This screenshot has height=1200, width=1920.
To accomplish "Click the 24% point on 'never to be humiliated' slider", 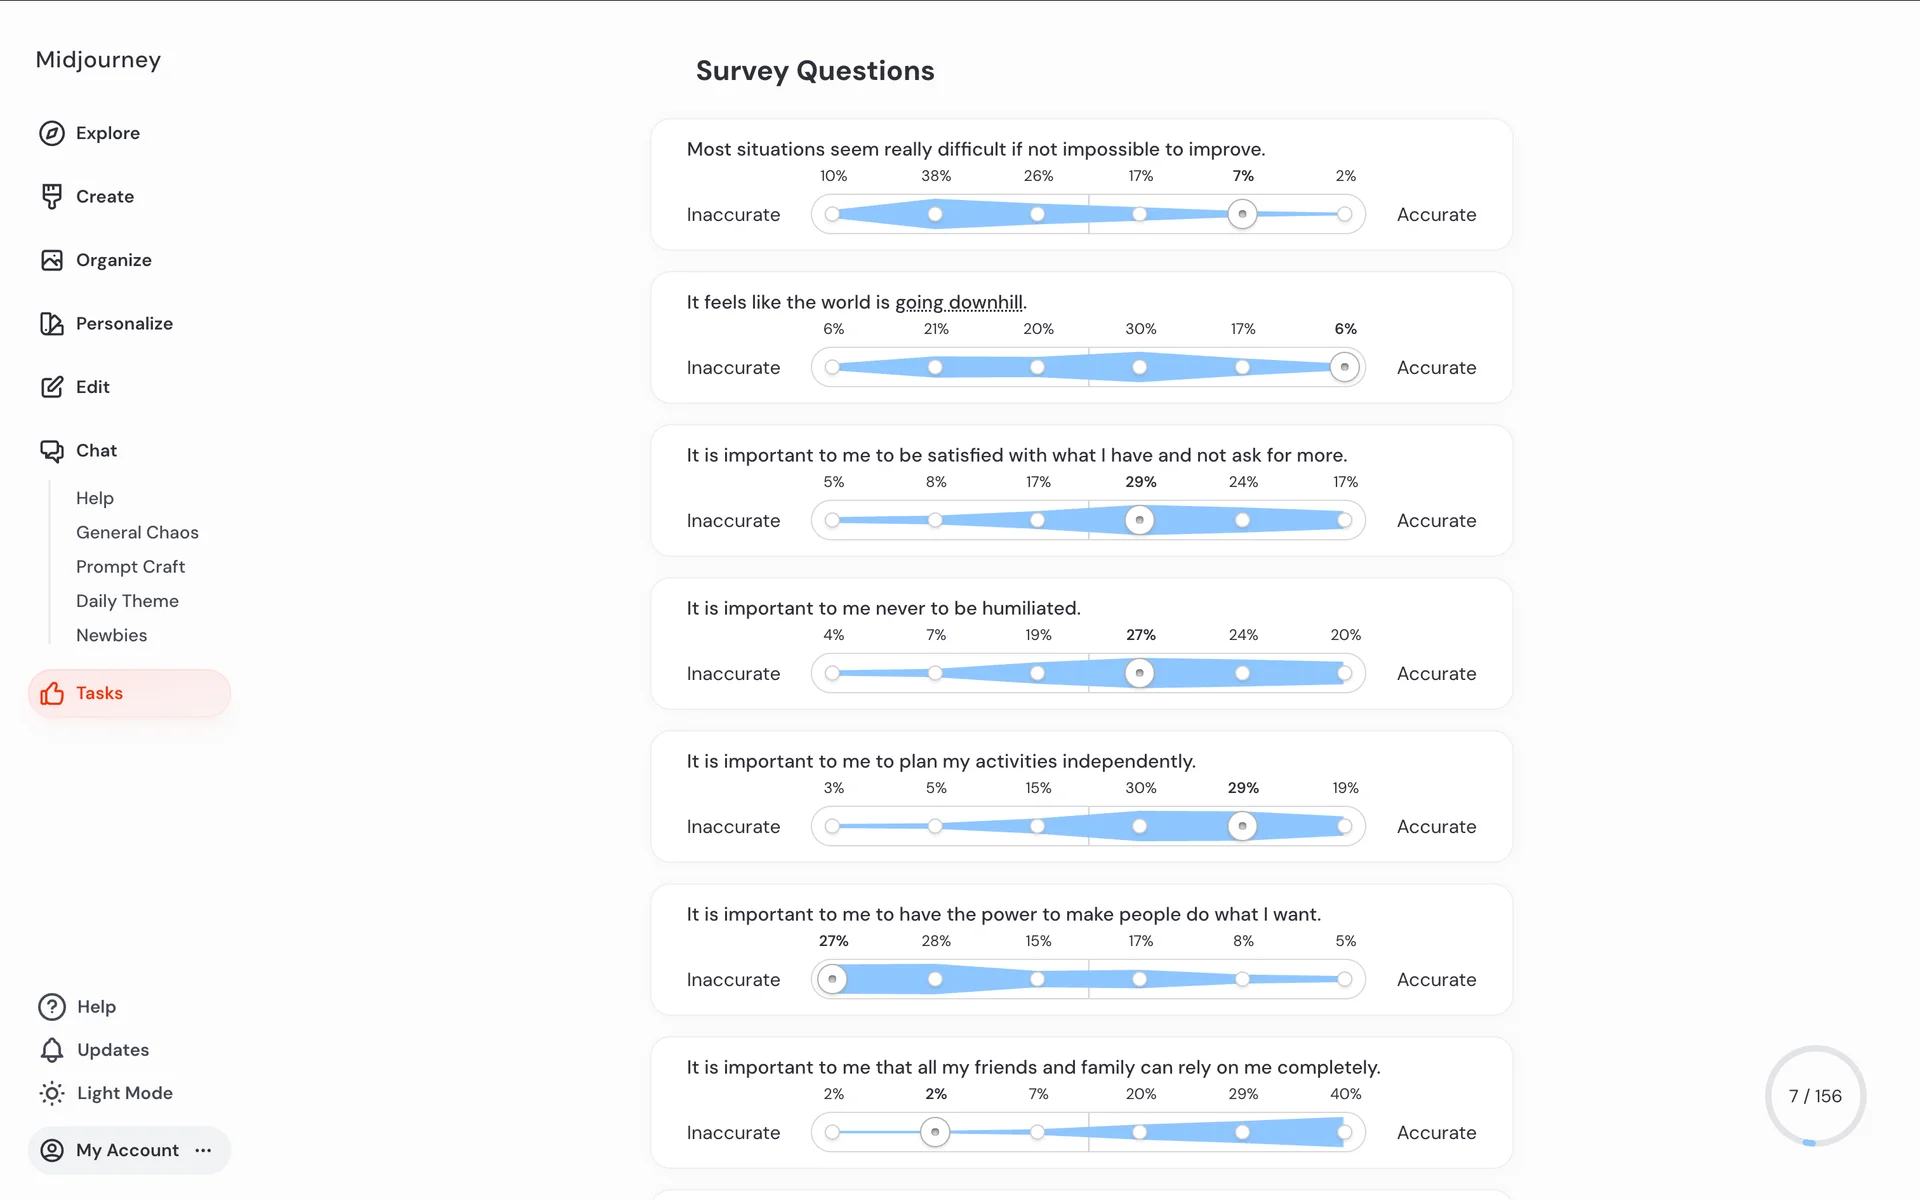I will tap(1242, 673).
